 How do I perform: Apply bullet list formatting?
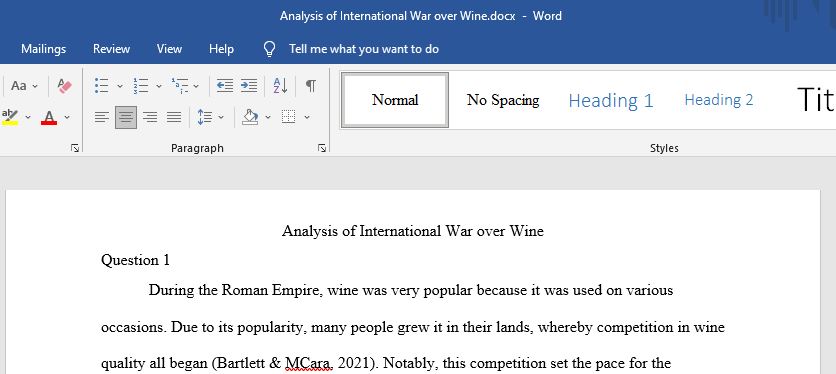tap(102, 85)
